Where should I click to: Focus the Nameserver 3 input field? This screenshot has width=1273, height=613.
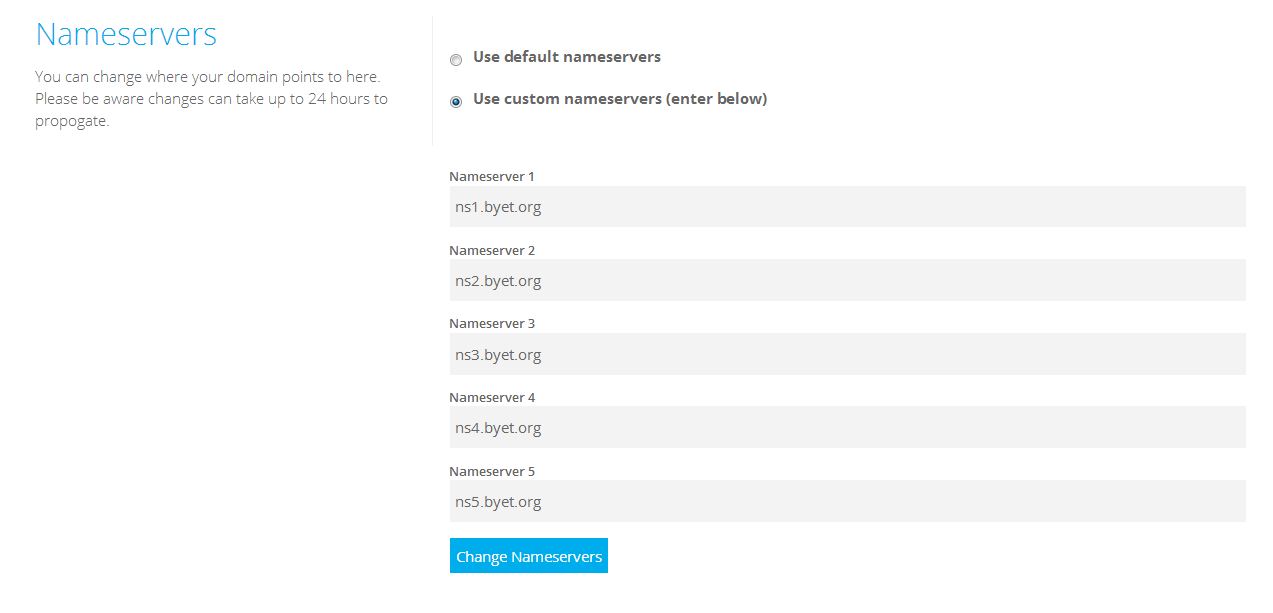pyautogui.click(x=847, y=354)
